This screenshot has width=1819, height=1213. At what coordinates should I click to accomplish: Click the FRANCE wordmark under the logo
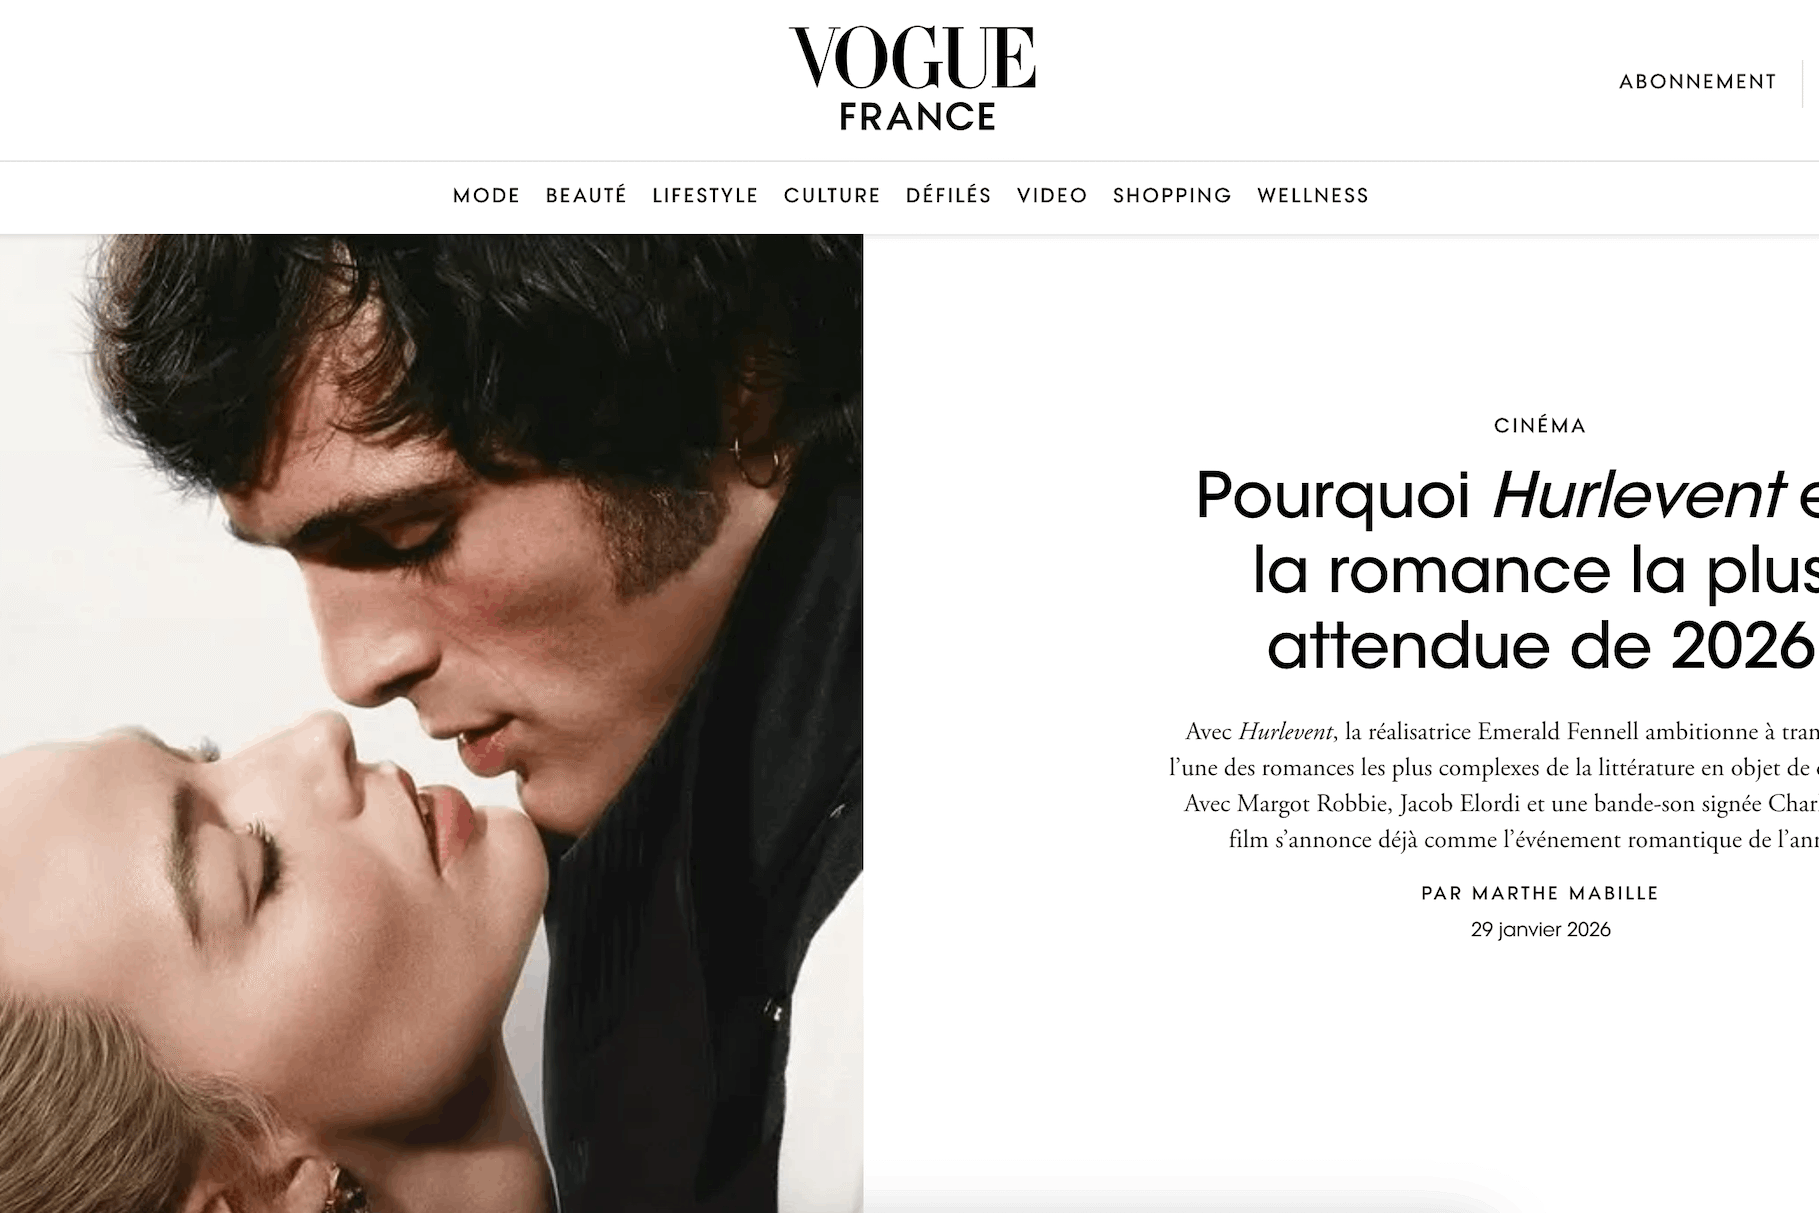[917, 117]
